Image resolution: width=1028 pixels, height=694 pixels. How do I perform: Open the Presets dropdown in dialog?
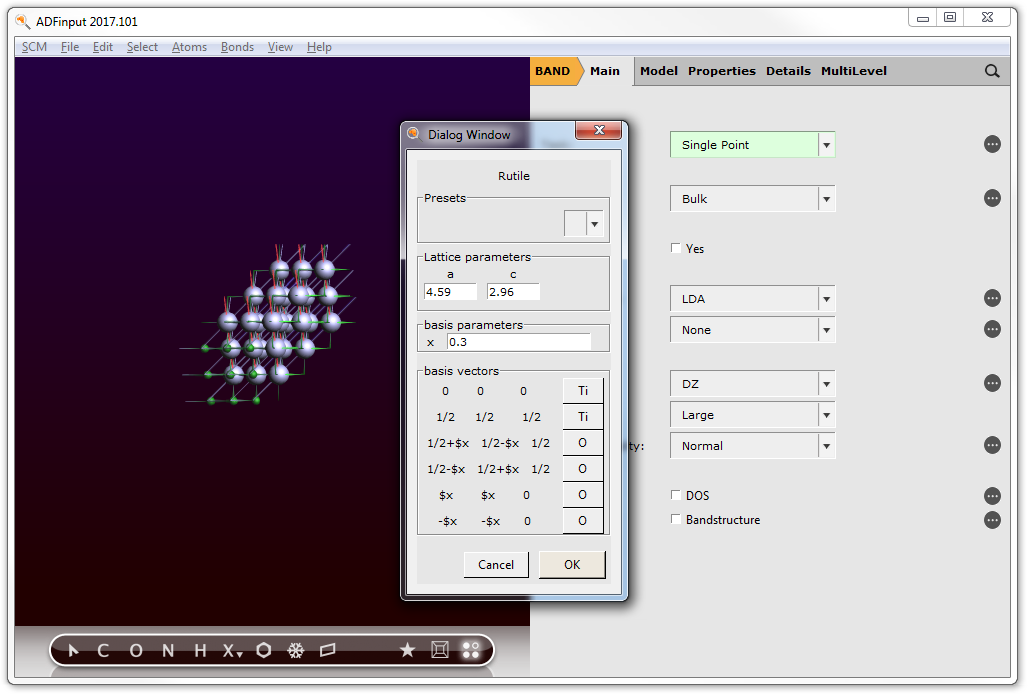(594, 224)
